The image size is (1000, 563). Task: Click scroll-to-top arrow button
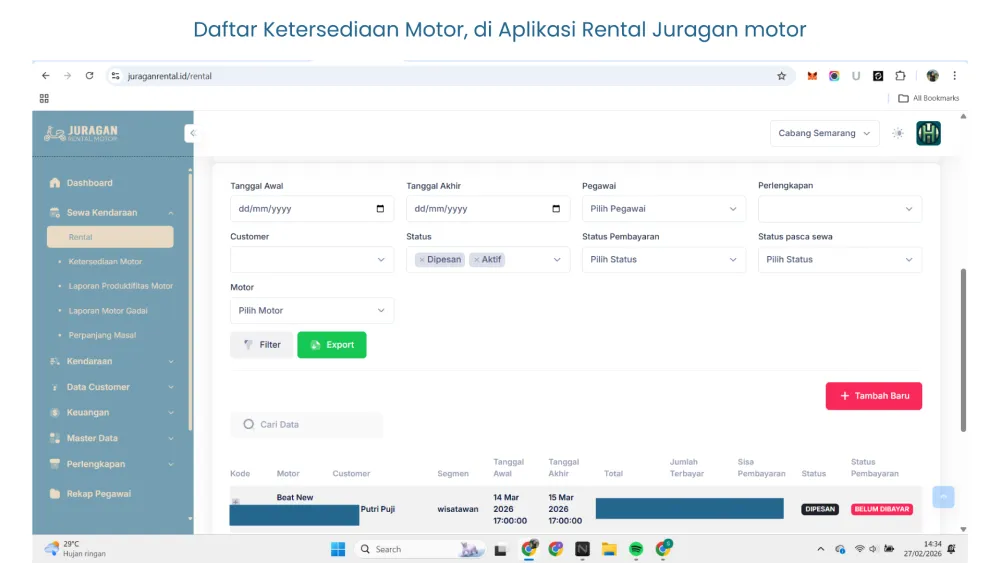pos(943,497)
